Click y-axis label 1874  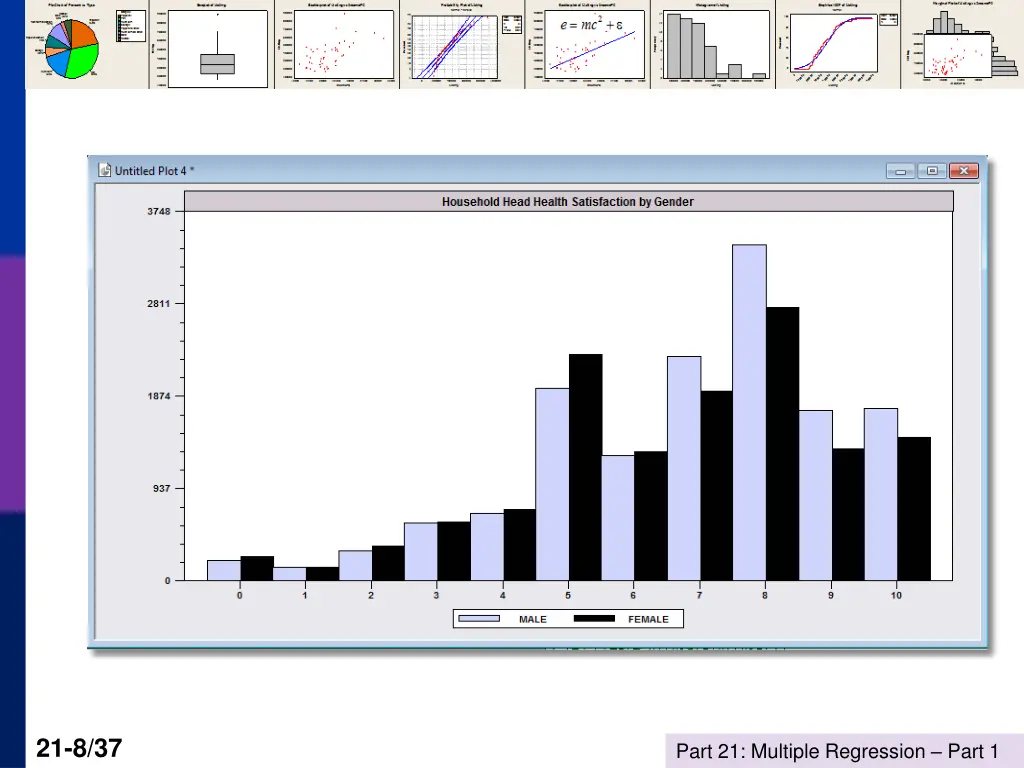(159, 396)
